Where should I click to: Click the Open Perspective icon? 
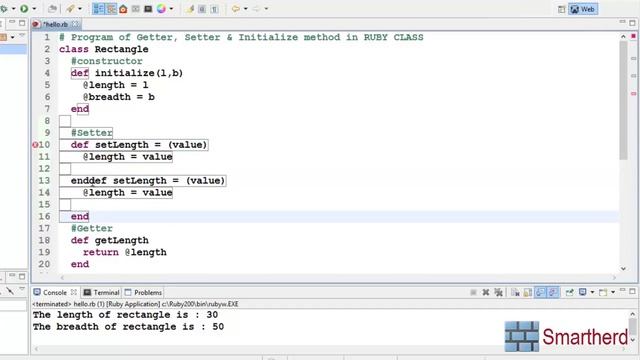[562, 9]
